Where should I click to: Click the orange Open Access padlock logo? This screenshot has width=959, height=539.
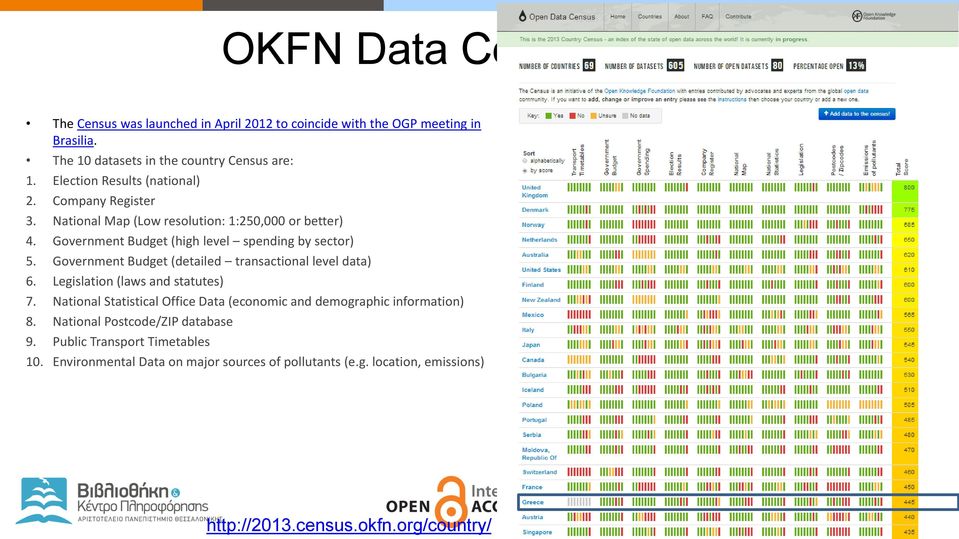pos(451,499)
